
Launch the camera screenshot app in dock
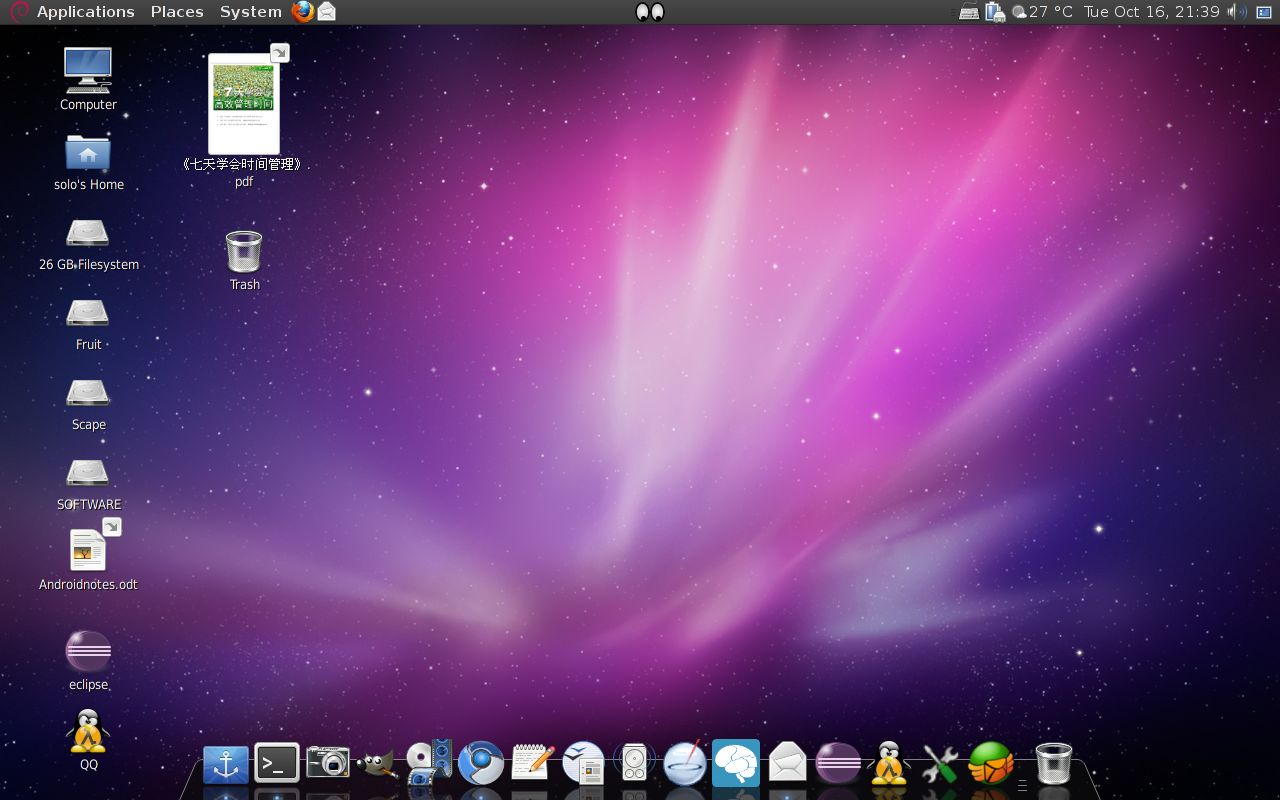point(328,762)
